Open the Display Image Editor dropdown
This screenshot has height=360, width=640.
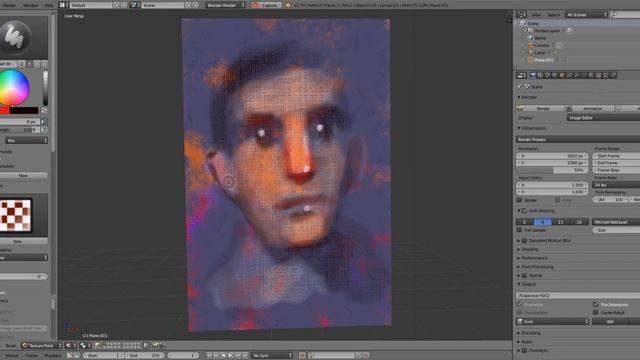pyautogui.click(x=603, y=118)
